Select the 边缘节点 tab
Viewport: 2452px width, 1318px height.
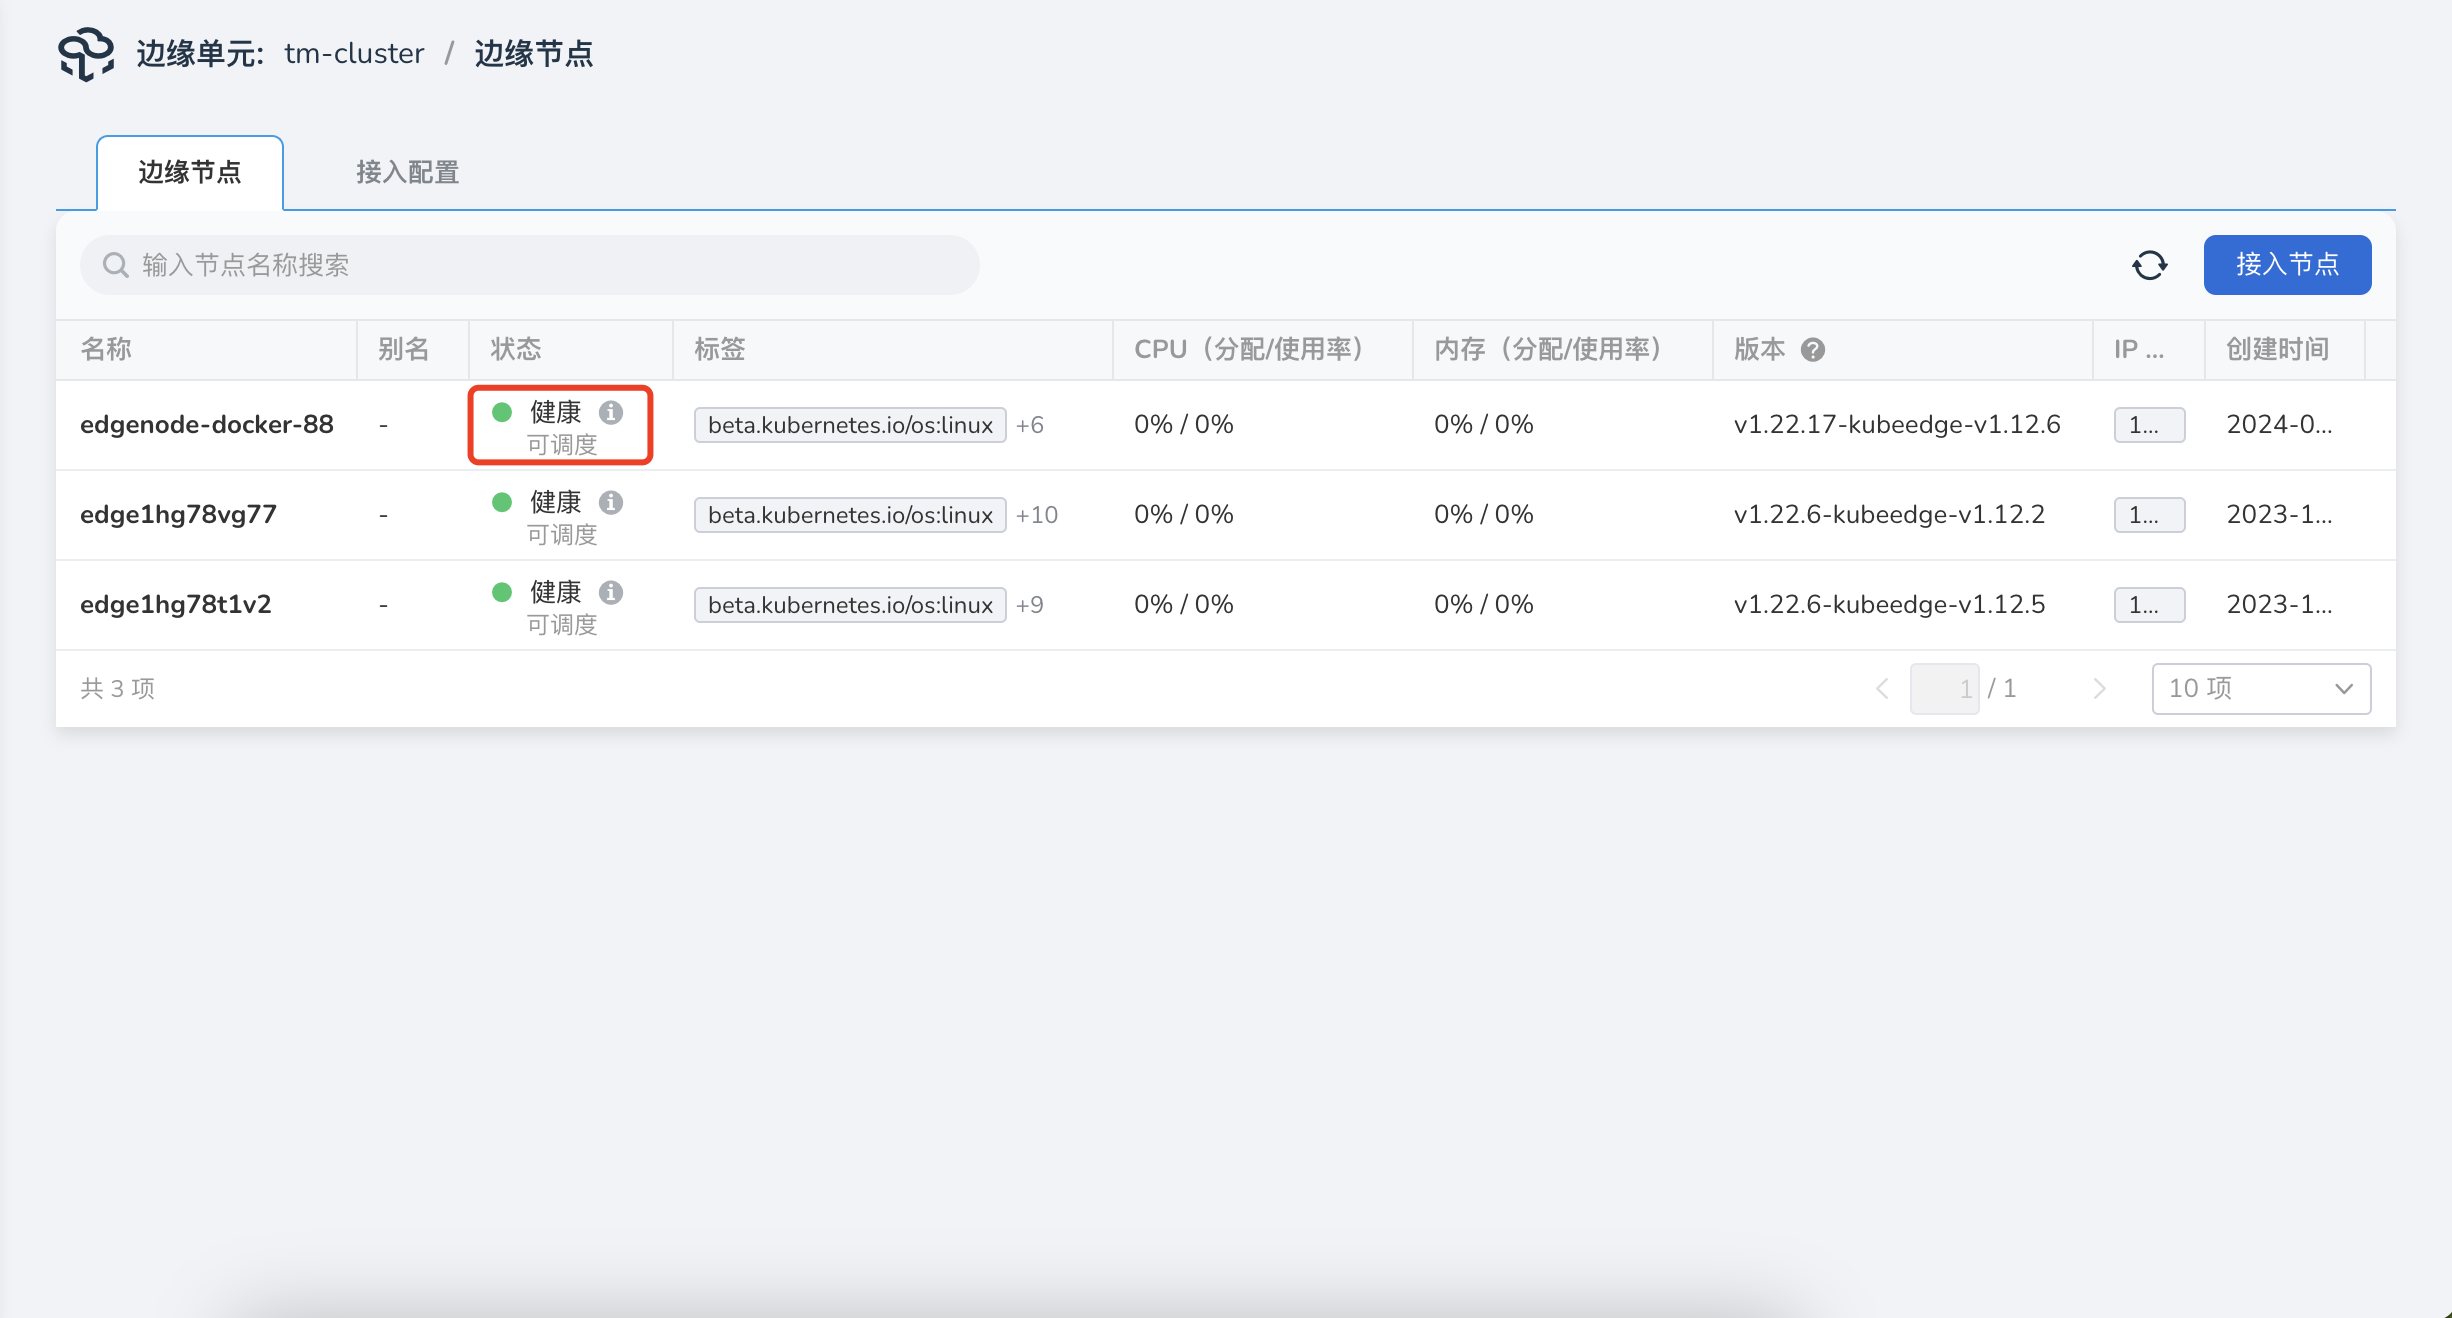(x=190, y=172)
